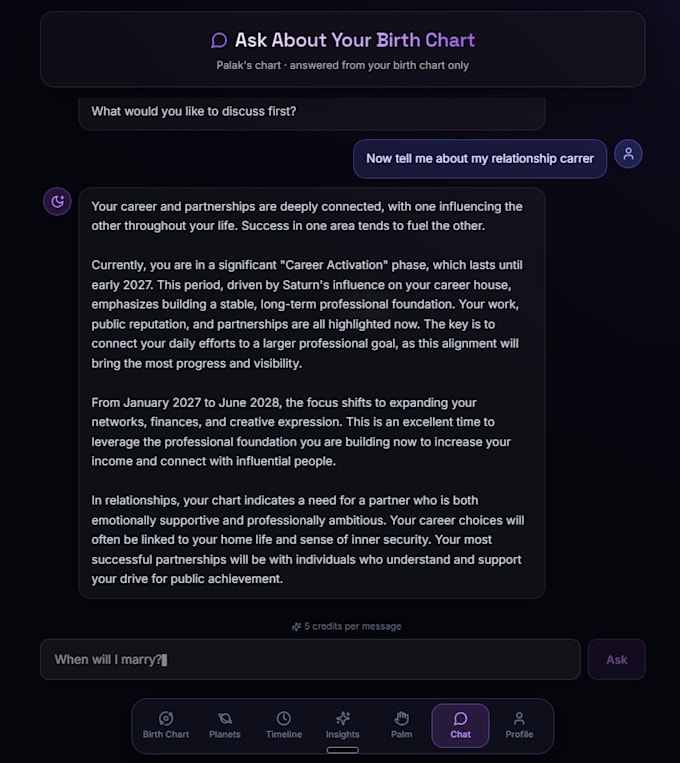Click the credits sparkle icon

pyautogui.click(x=296, y=627)
